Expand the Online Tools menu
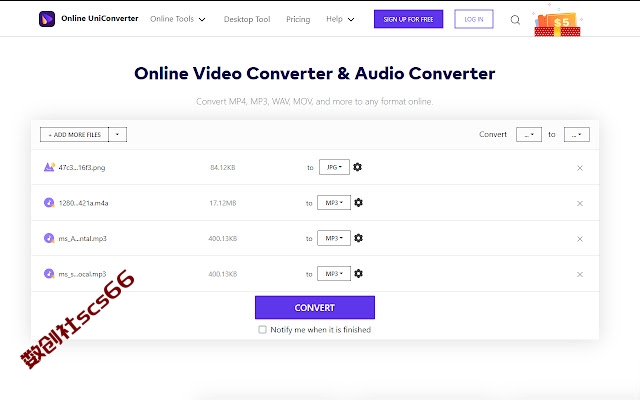The width and height of the screenshot is (640, 400). tap(178, 19)
